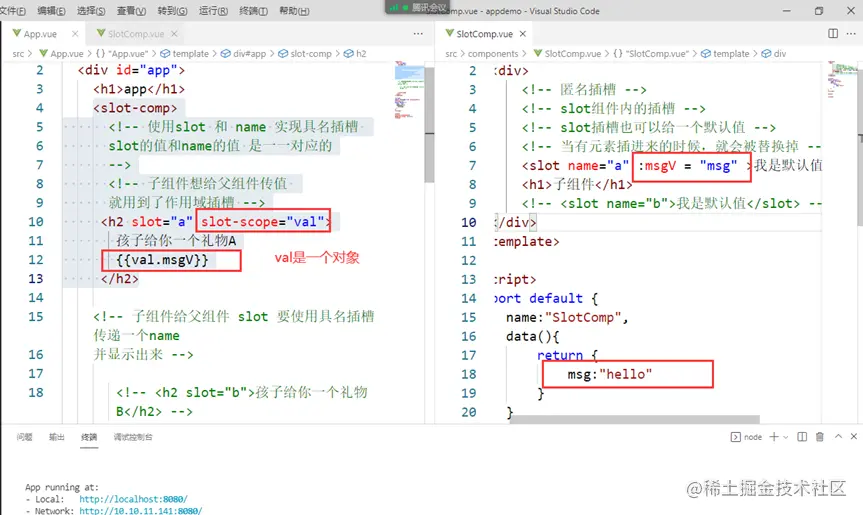863x515 pixels.
Task: Select SlotComp.vue tab in right editor group
Action: click(x=484, y=34)
